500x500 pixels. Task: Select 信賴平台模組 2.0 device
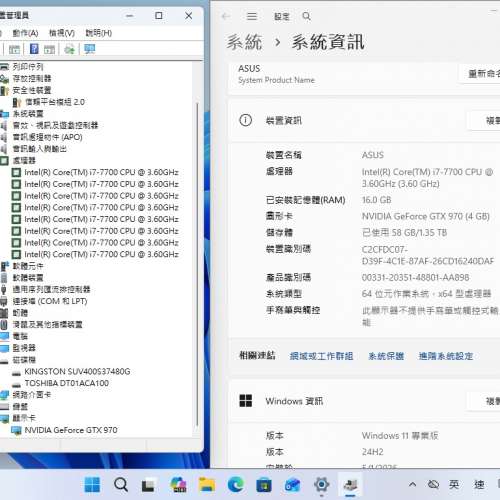point(55,102)
